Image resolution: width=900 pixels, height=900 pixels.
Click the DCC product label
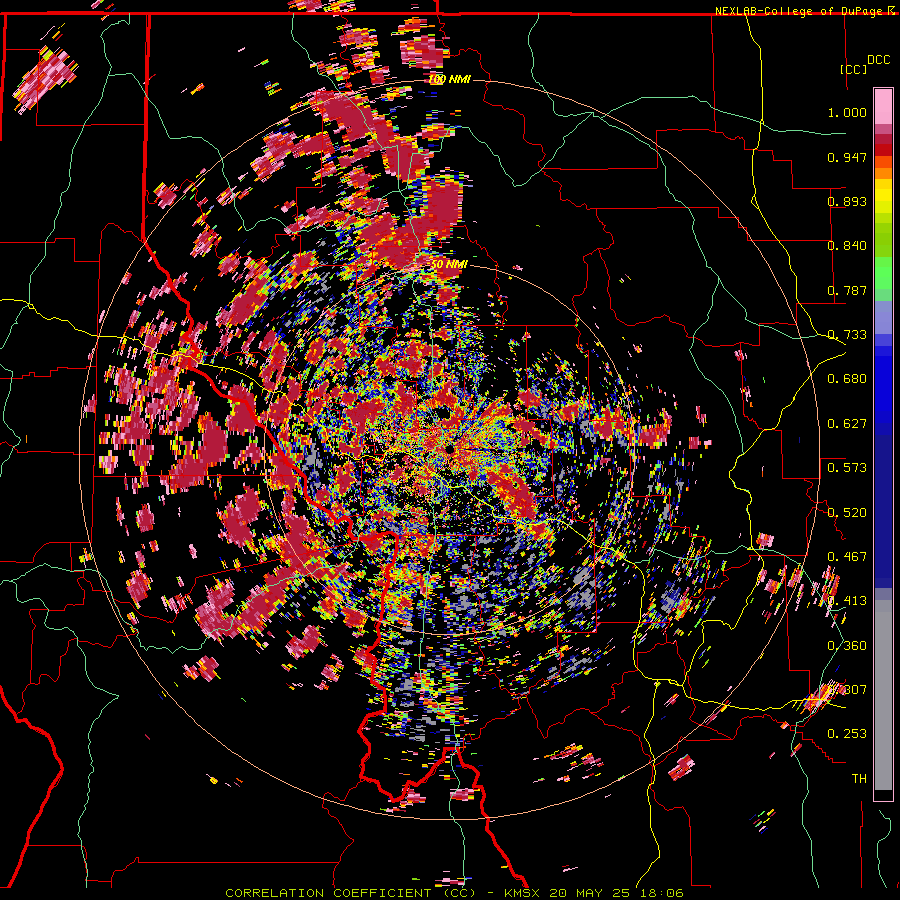coord(878,60)
